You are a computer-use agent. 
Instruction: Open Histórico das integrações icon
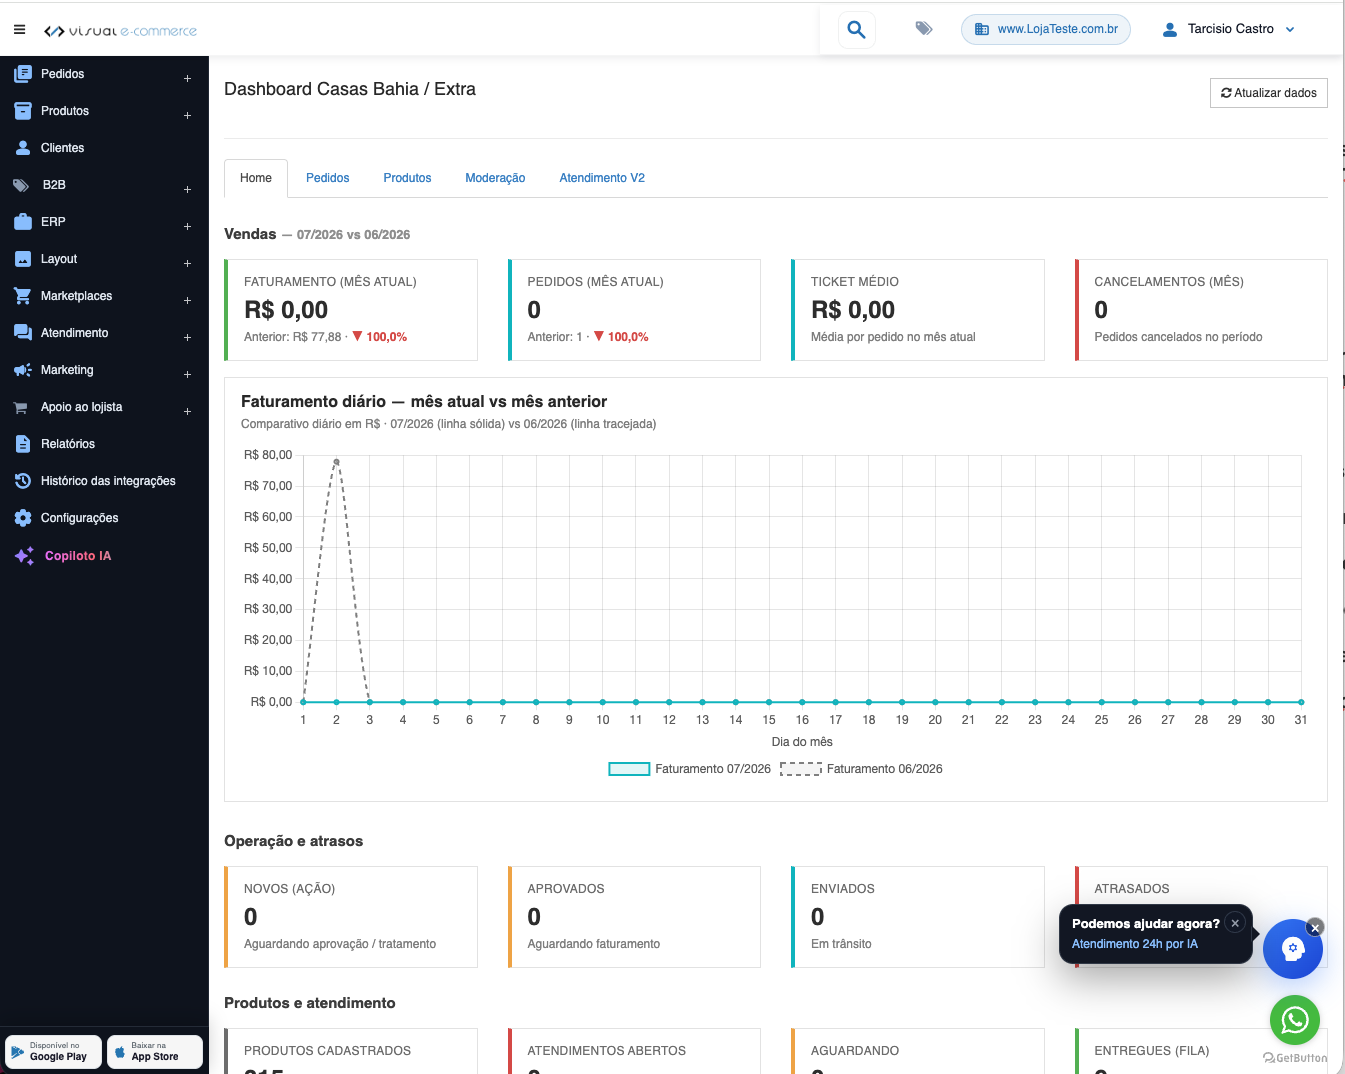23,481
